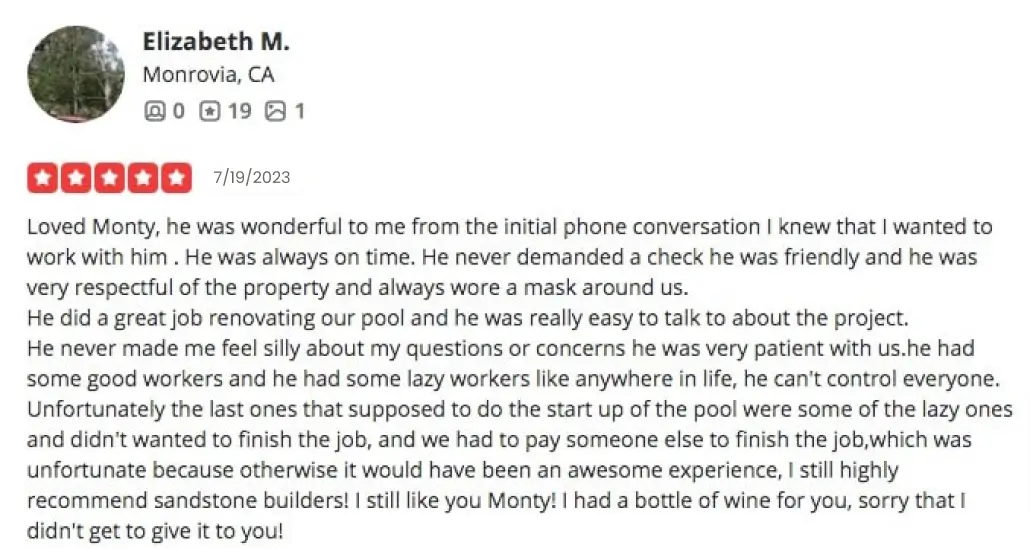Click the photo count number 1
The height and width of the screenshot is (549, 1030).
(x=300, y=111)
